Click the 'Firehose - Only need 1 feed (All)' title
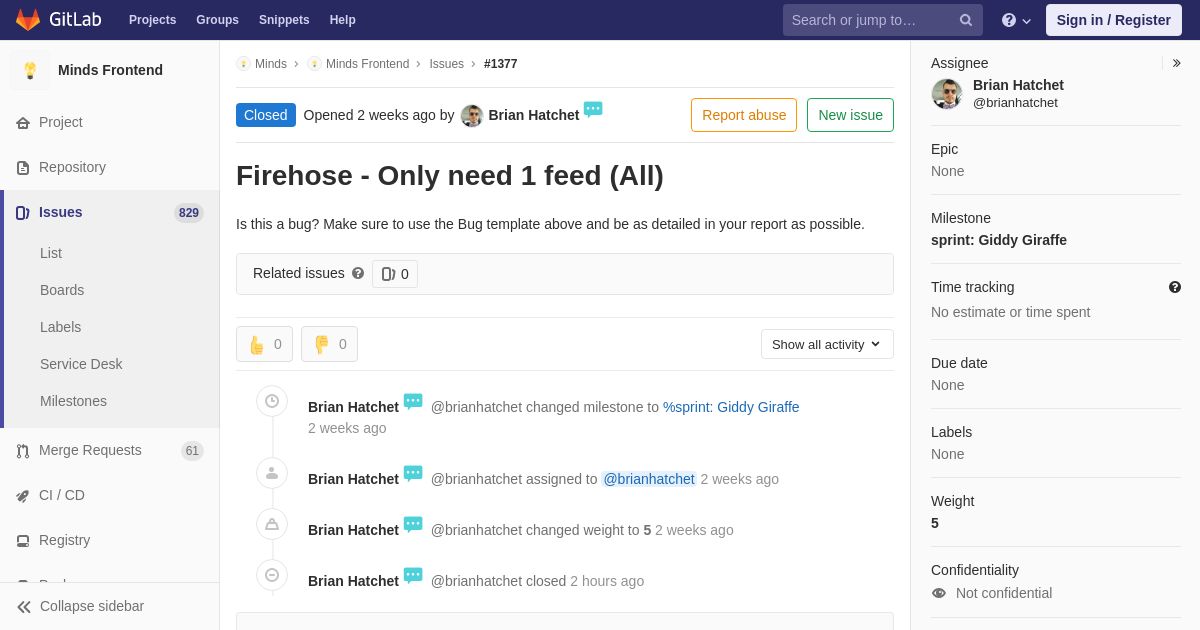The width and height of the screenshot is (1200, 630). (x=450, y=176)
